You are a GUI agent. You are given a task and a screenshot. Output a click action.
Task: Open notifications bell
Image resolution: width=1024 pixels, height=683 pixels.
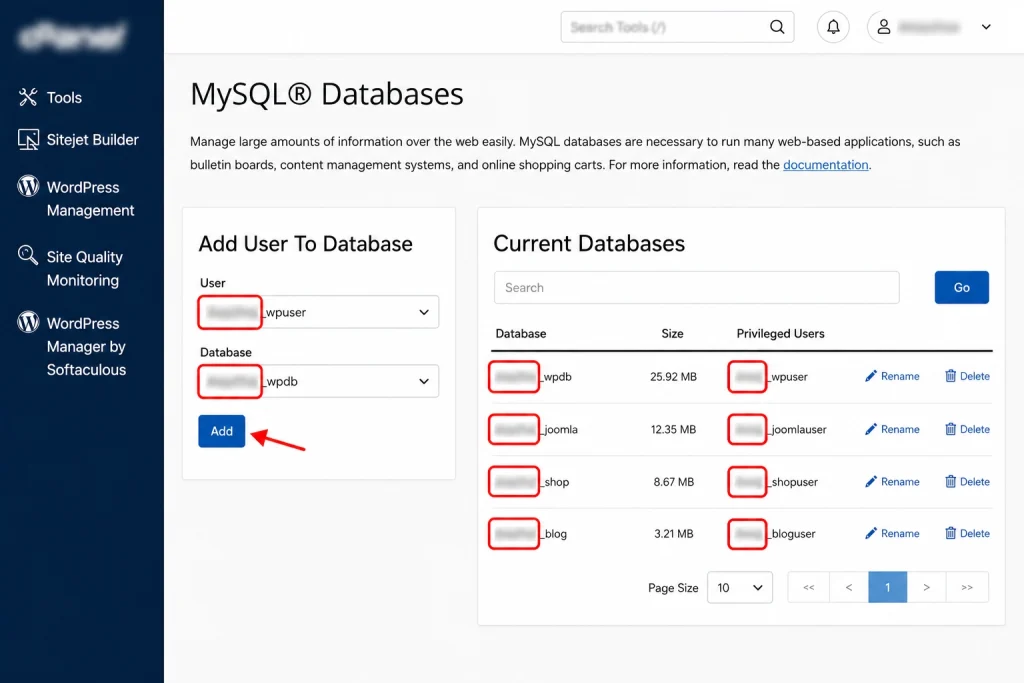(x=833, y=27)
